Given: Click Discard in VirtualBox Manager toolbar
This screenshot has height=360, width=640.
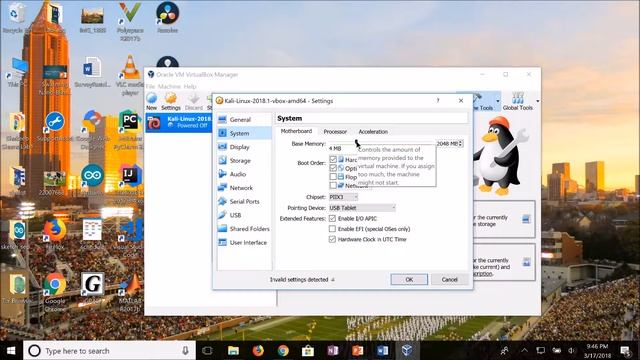Looking at the screenshot, I should 194,101.
